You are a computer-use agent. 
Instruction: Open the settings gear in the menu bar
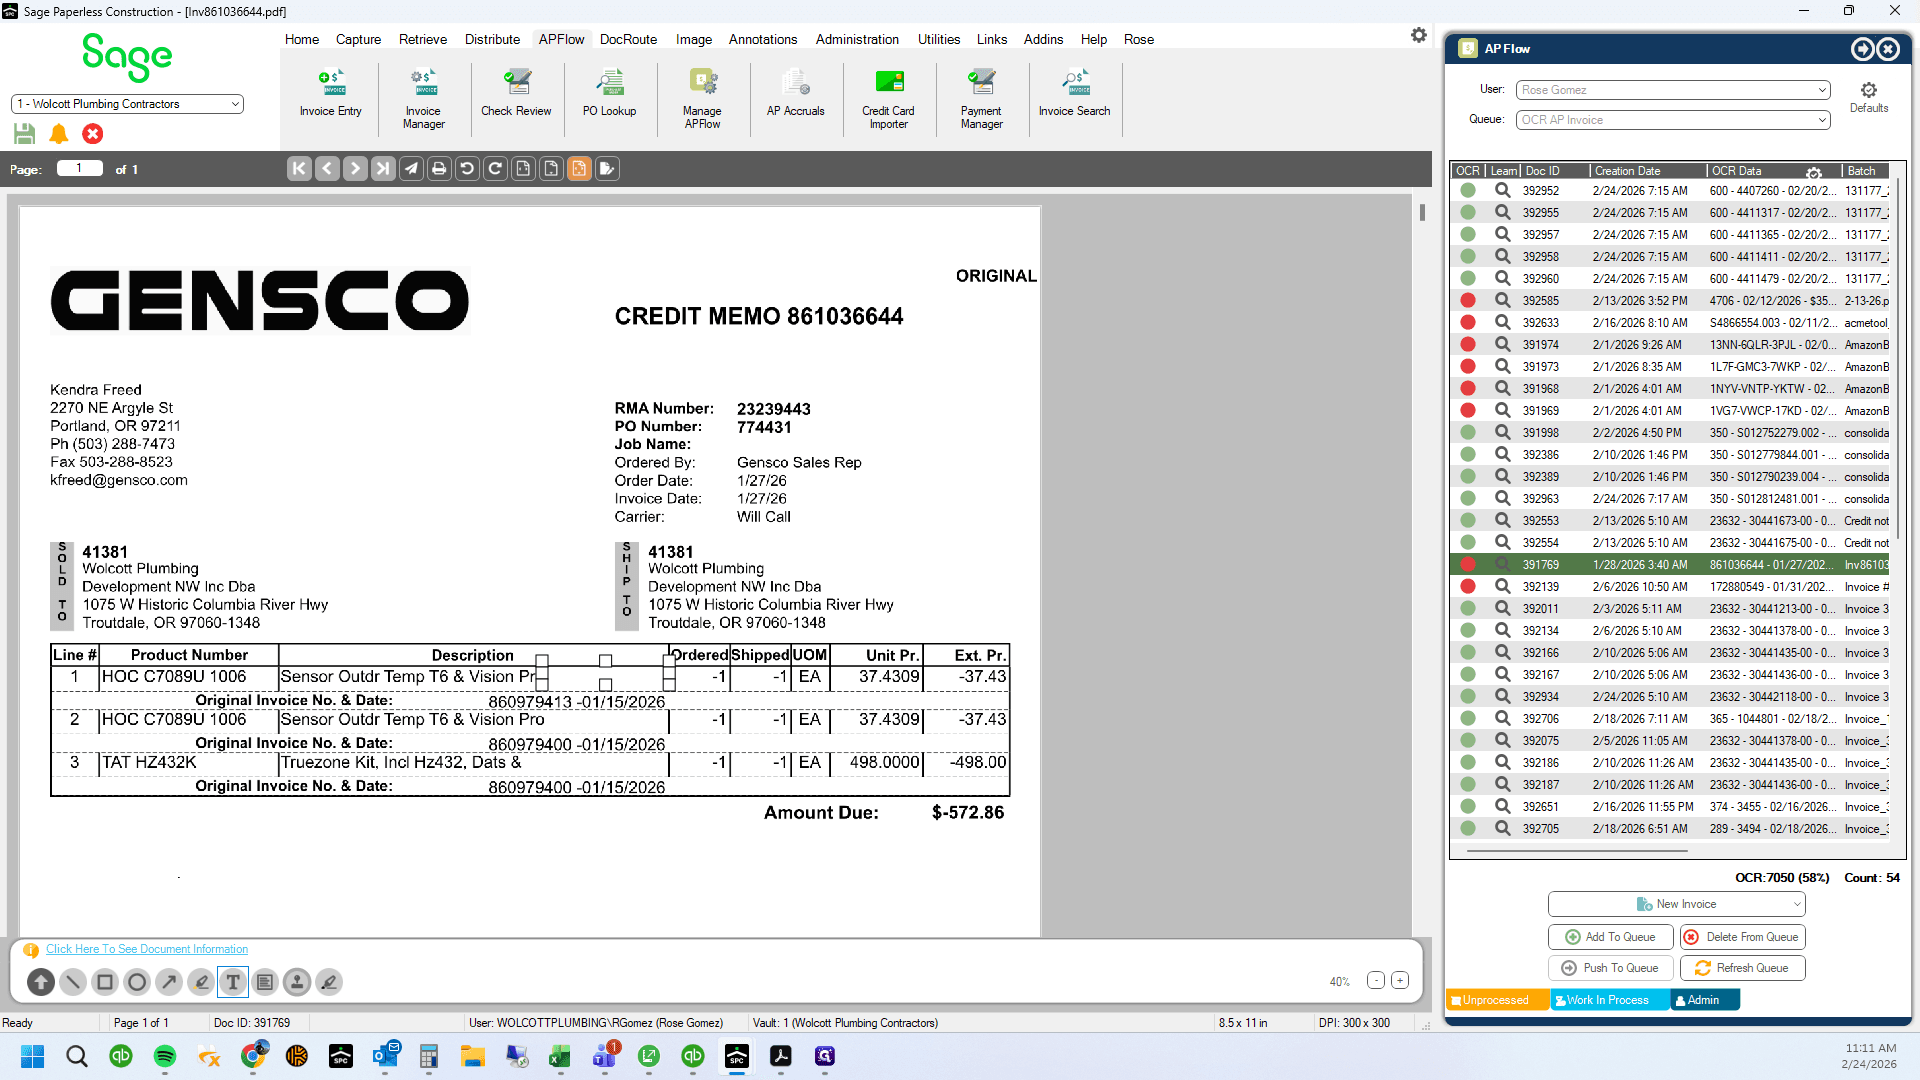pos(1419,36)
